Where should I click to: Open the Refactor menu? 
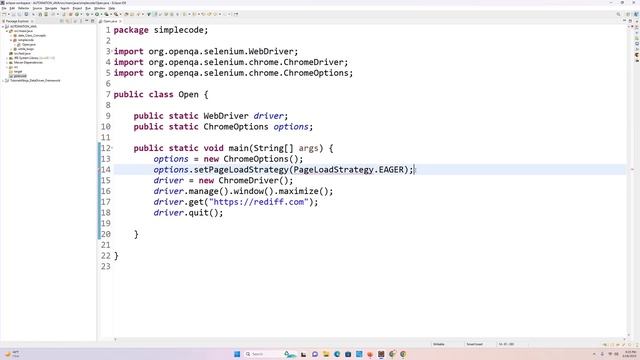click(x=24, y=8)
